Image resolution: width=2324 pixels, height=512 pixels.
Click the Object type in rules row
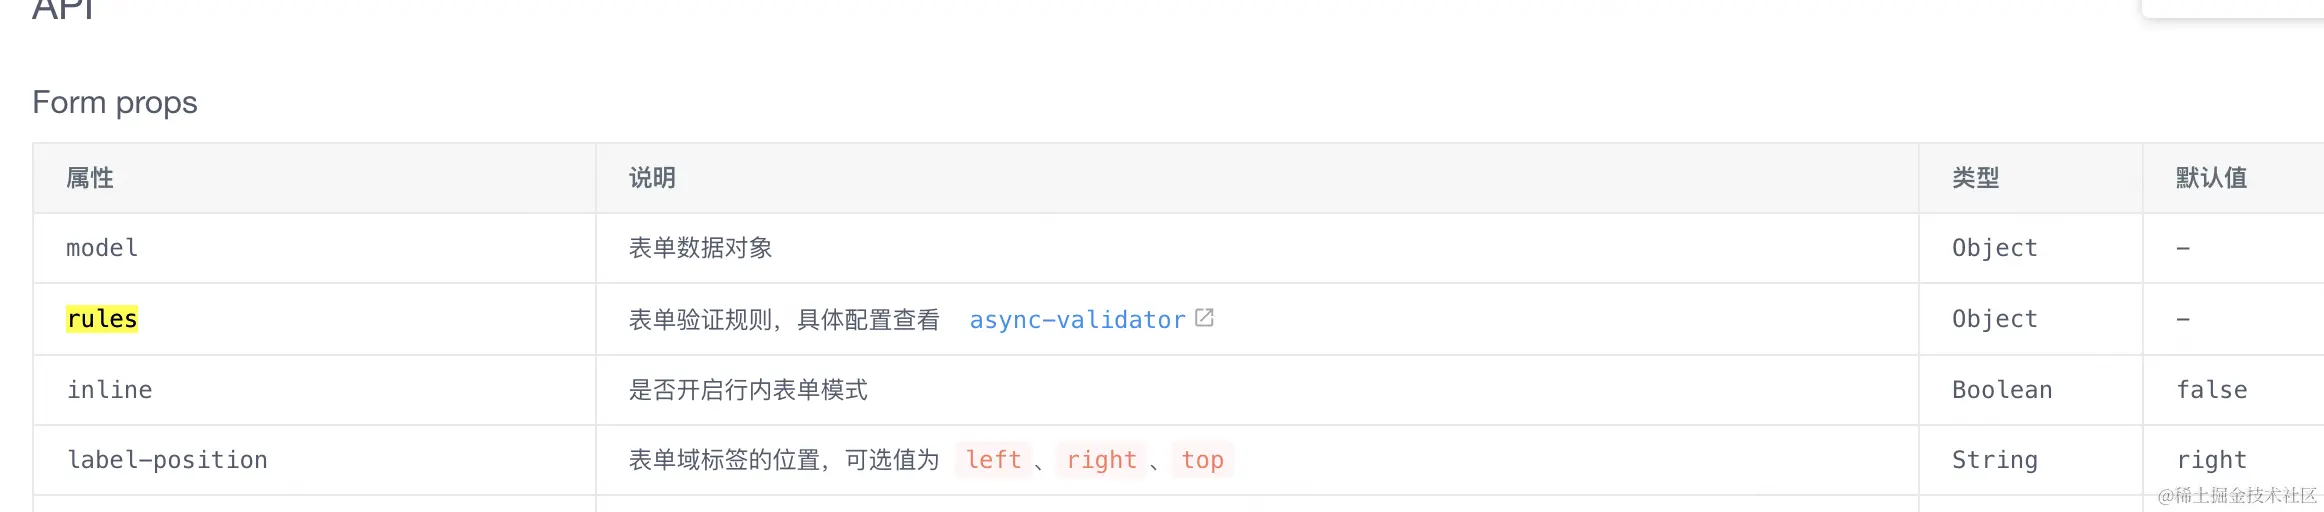click(1995, 319)
